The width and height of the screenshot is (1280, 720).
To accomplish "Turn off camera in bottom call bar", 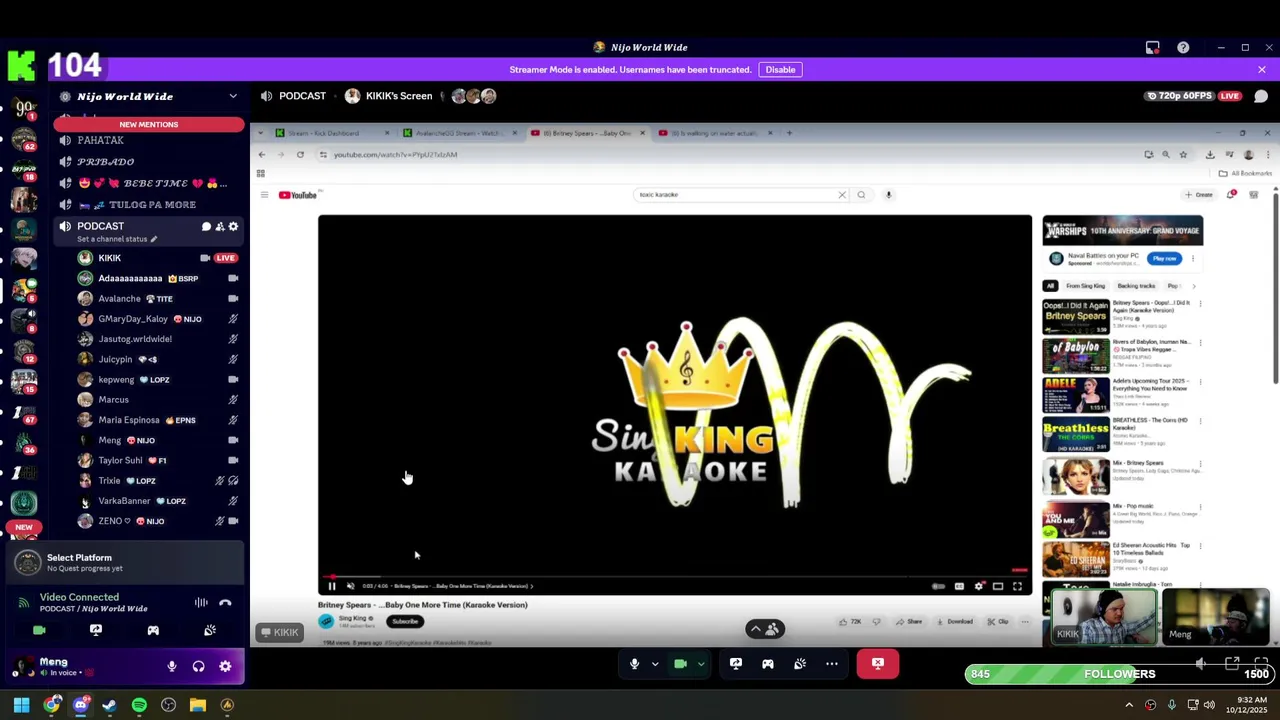I will (x=680, y=663).
